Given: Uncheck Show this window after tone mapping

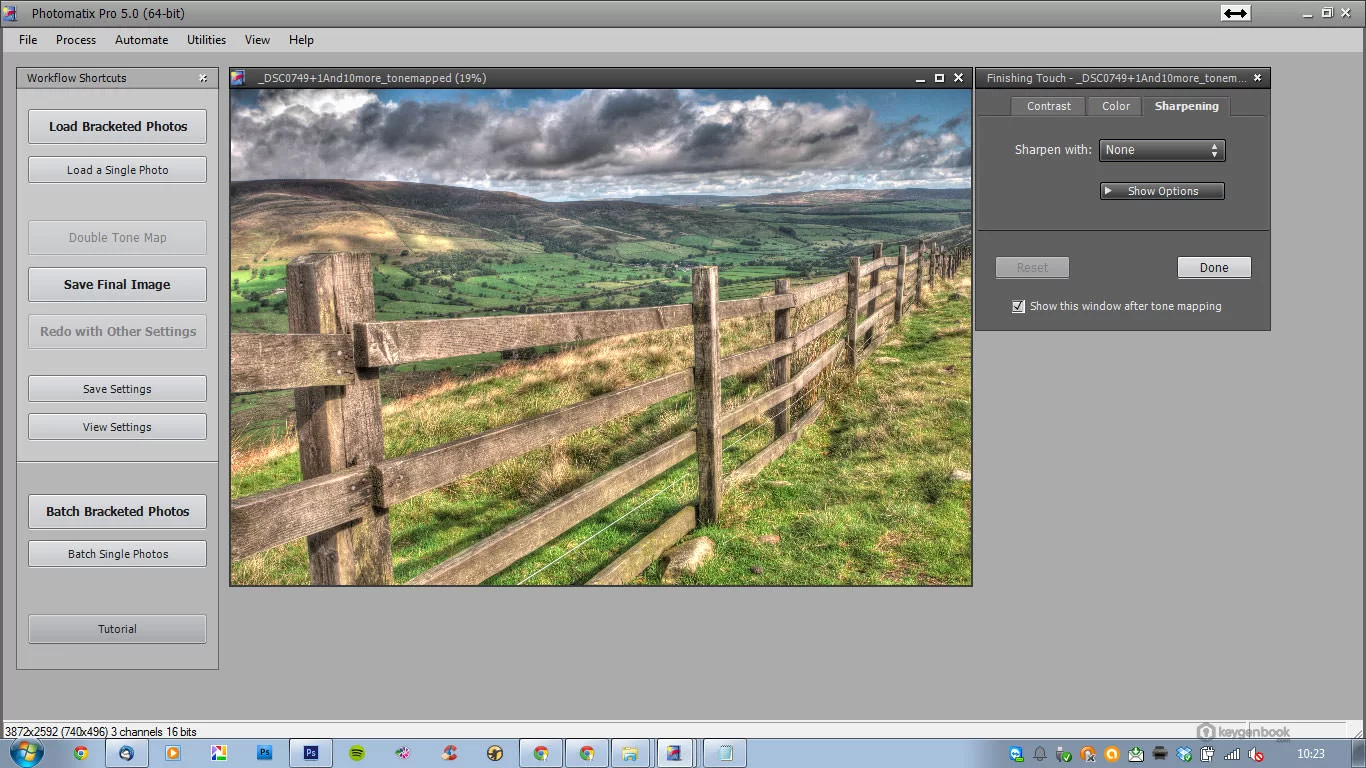Looking at the screenshot, I should click(1018, 307).
